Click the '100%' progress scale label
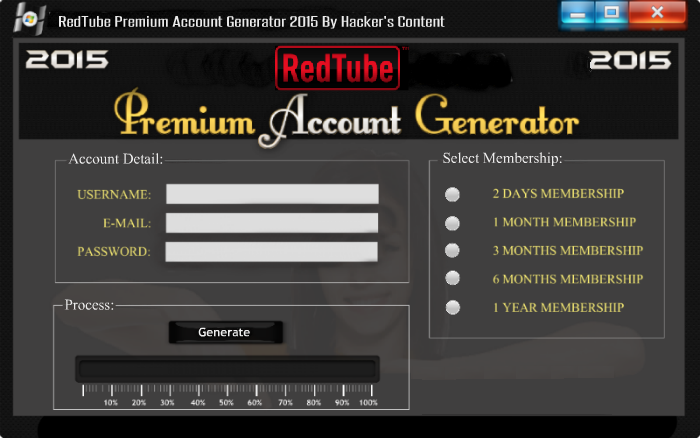The image size is (700, 438). pos(368,402)
